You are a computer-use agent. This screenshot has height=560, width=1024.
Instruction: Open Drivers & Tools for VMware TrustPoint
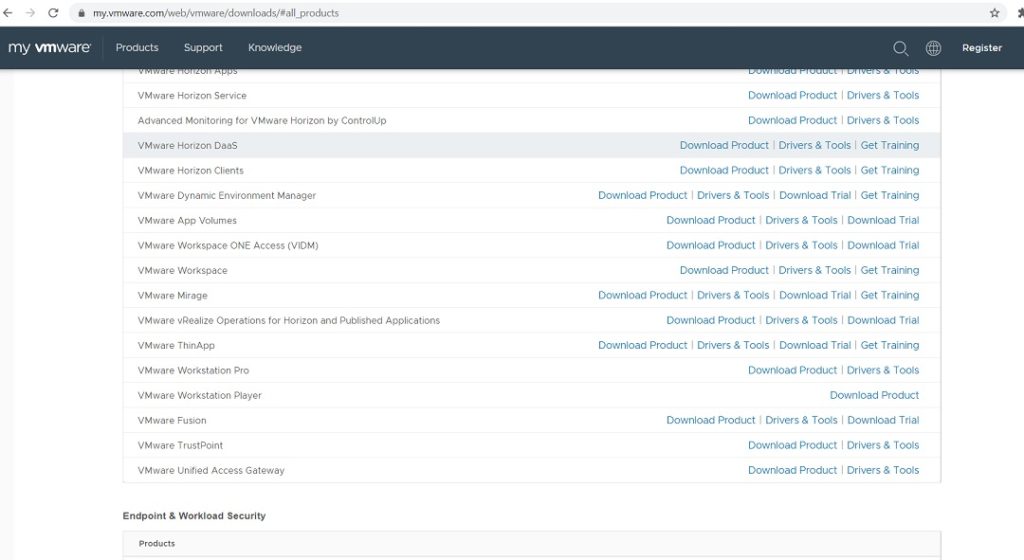tap(883, 445)
